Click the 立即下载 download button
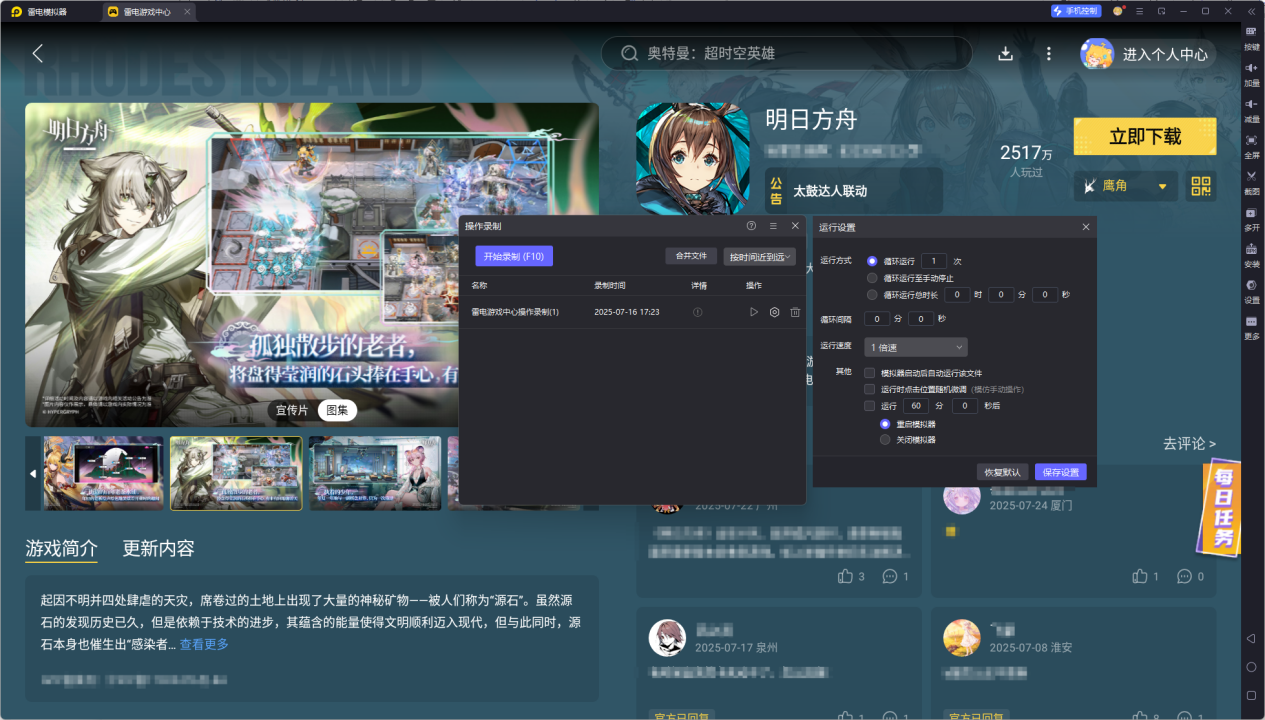The height and width of the screenshot is (720, 1265). coord(1144,137)
